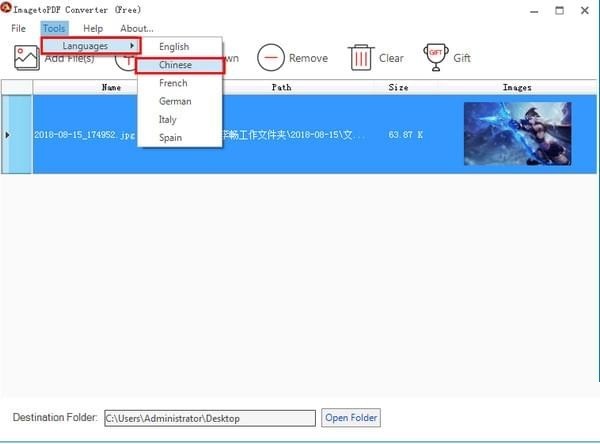Click the Remove circle icon
The height and width of the screenshot is (444, 600).
(271, 58)
